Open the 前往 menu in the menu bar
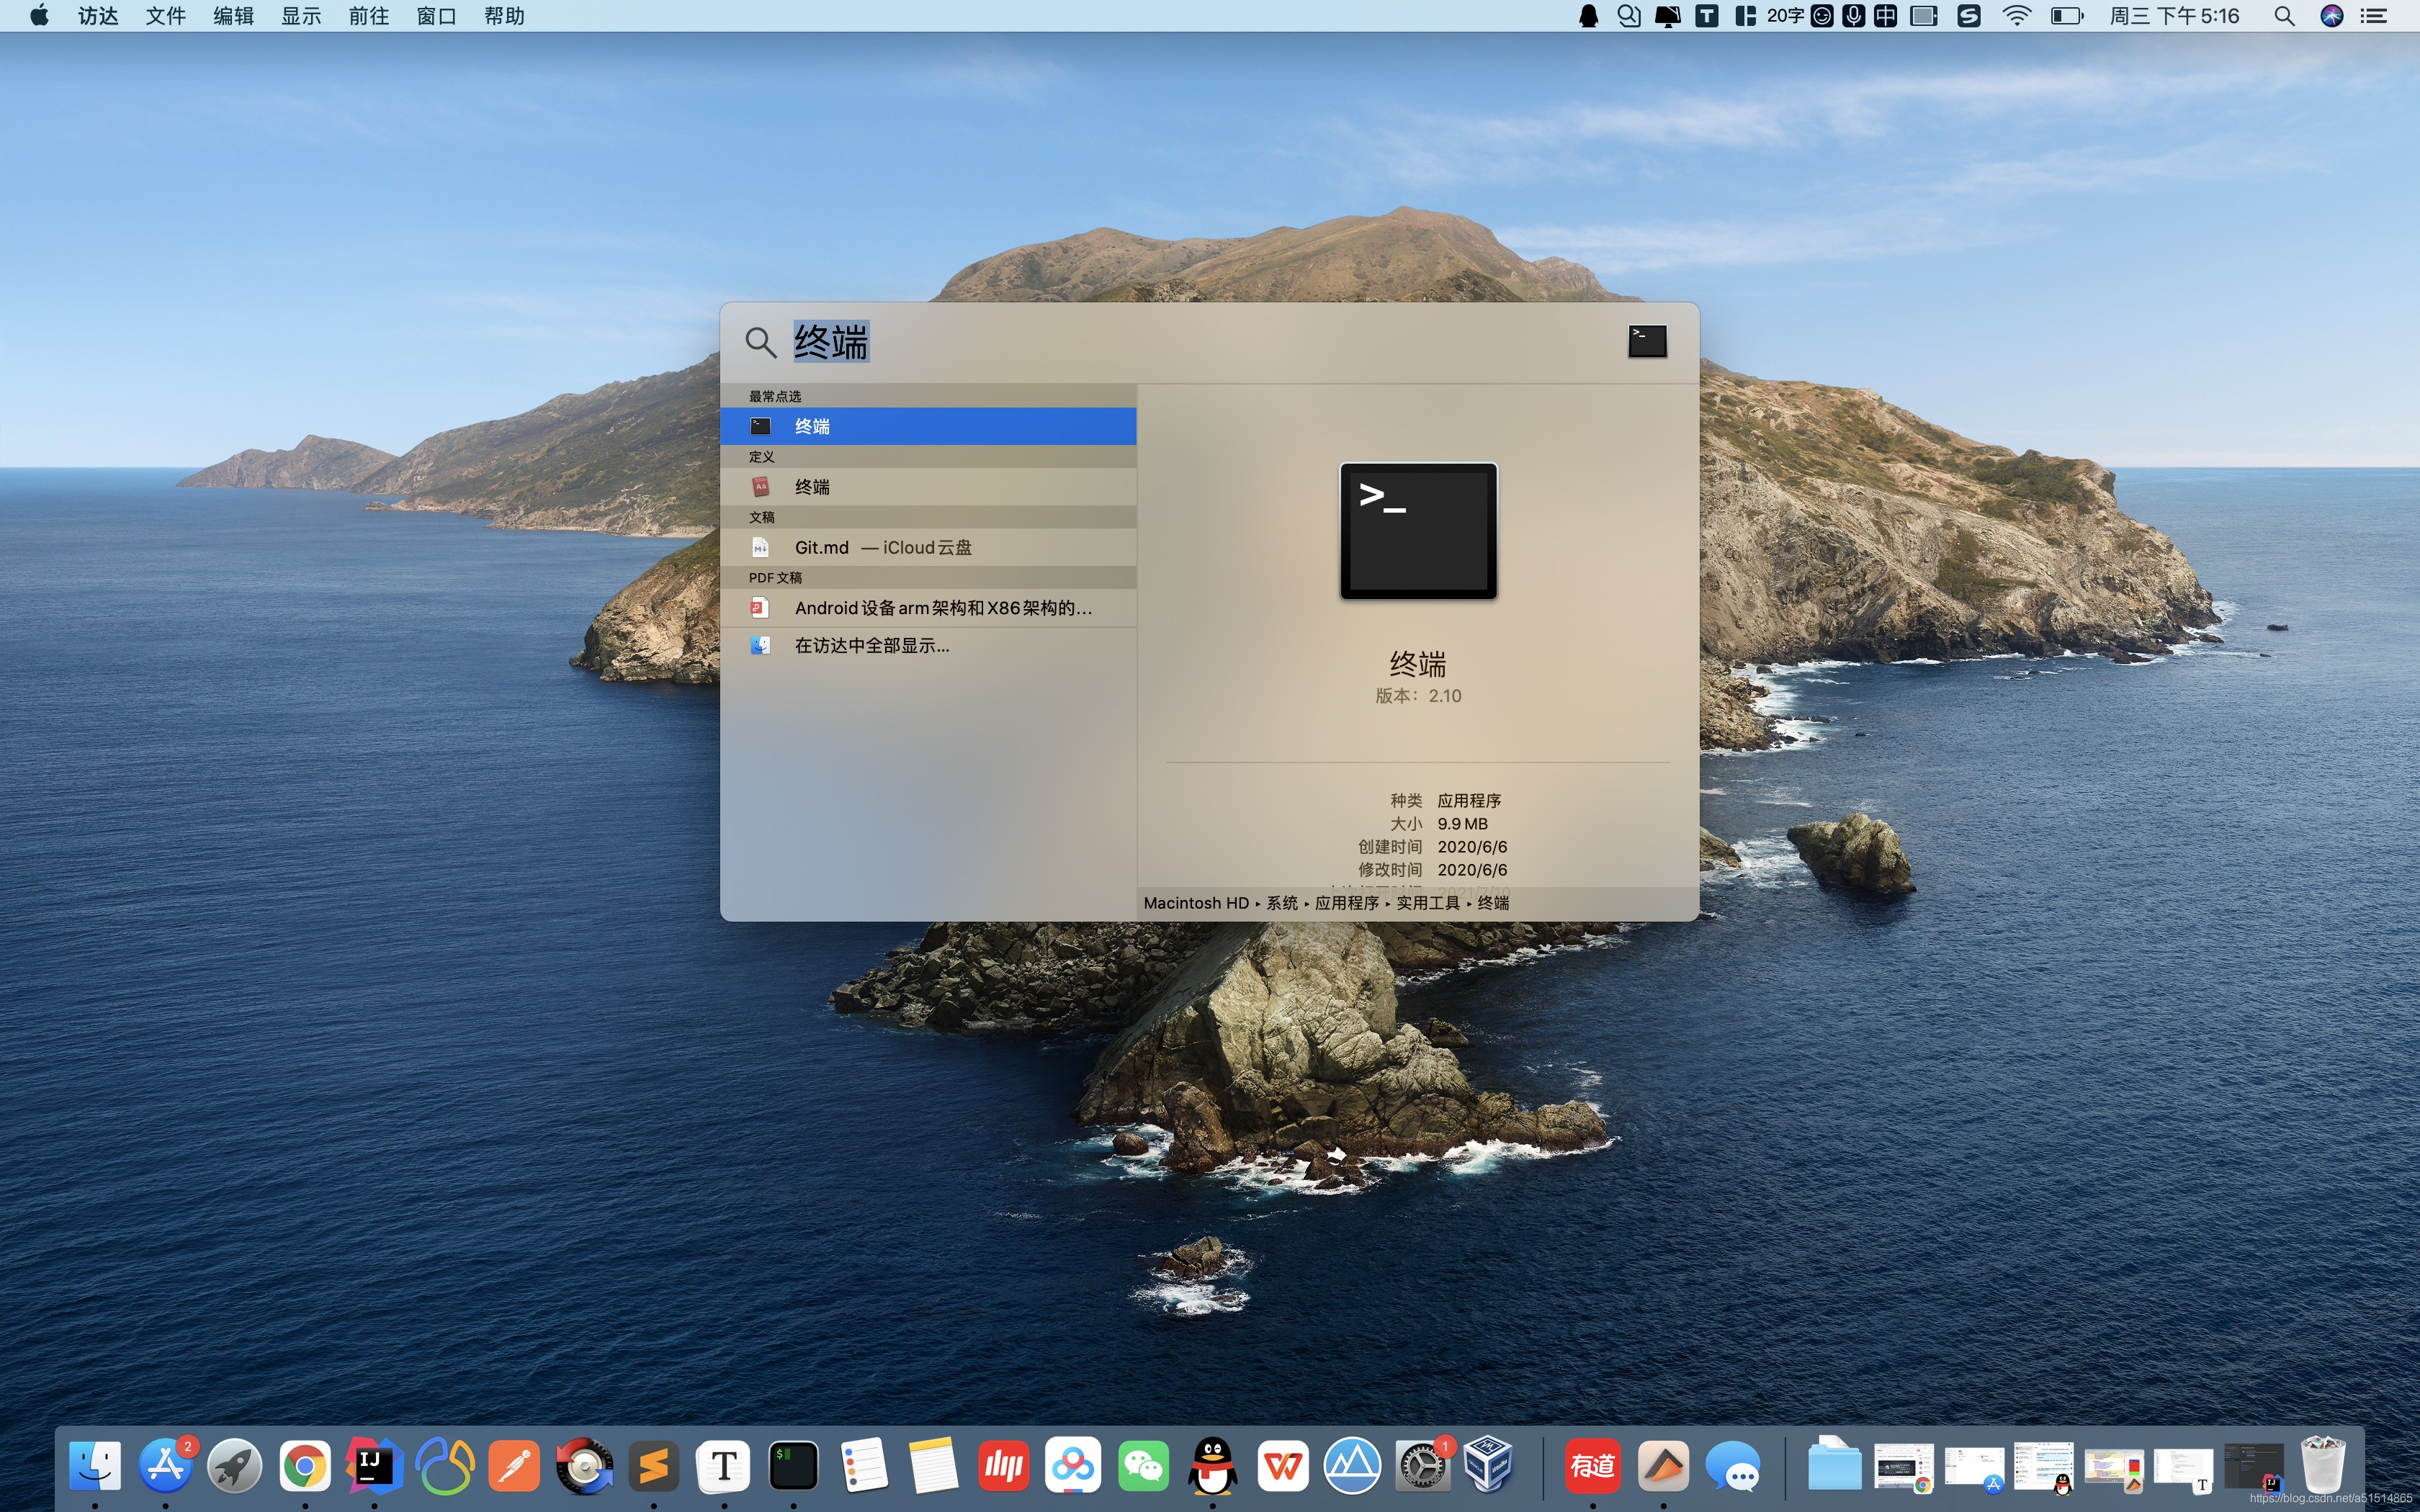This screenshot has width=2420, height=1512. 368,16
